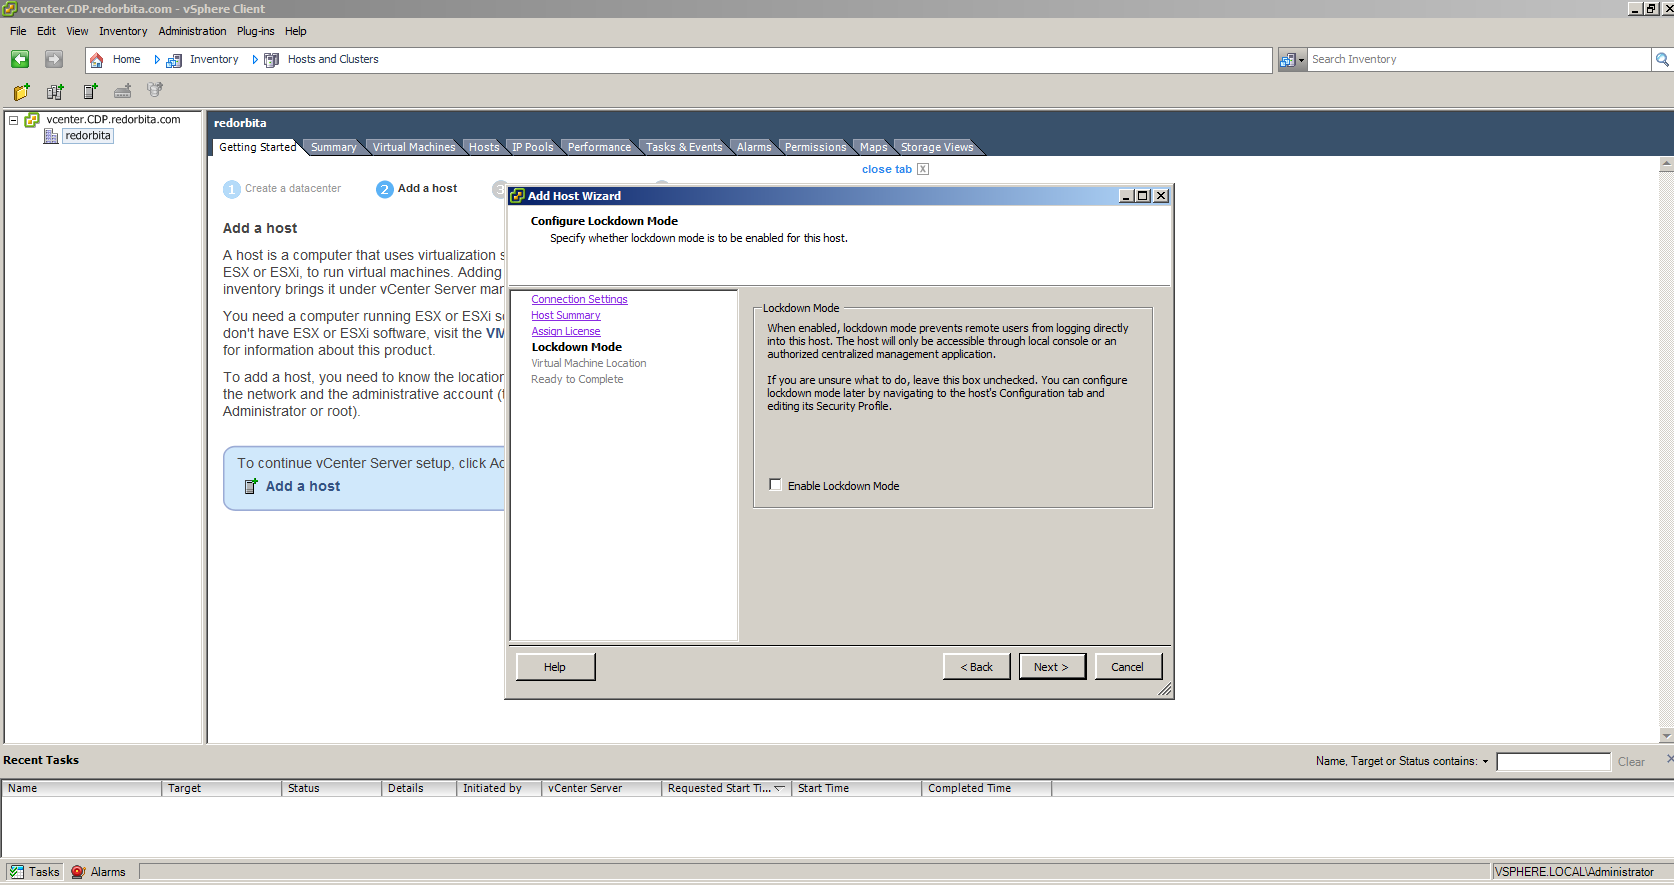Click the New Folder toolbar icon
The image size is (1674, 885).
(x=21, y=92)
